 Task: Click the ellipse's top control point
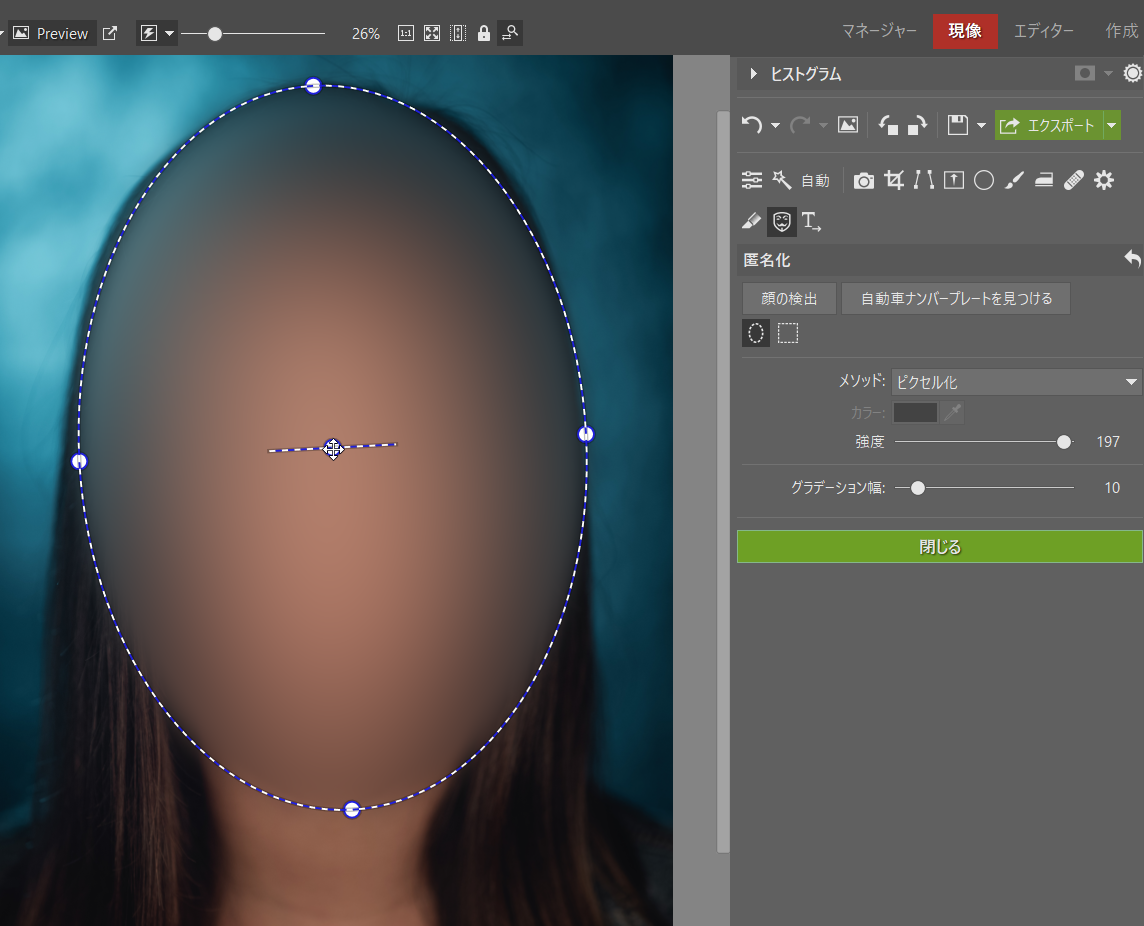[x=313, y=86]
